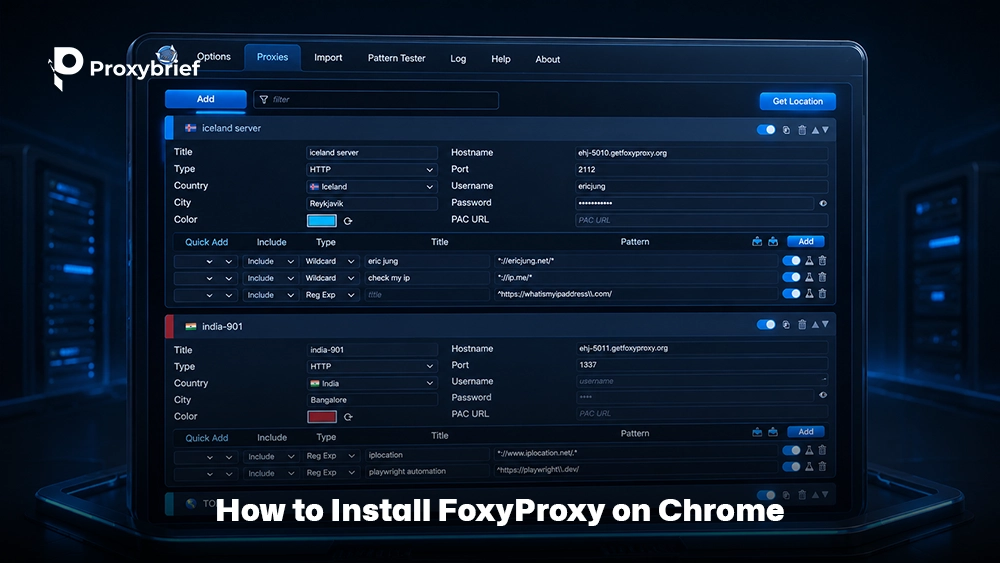Open Include dropdown for iplocation pattern

coord(270,457)
